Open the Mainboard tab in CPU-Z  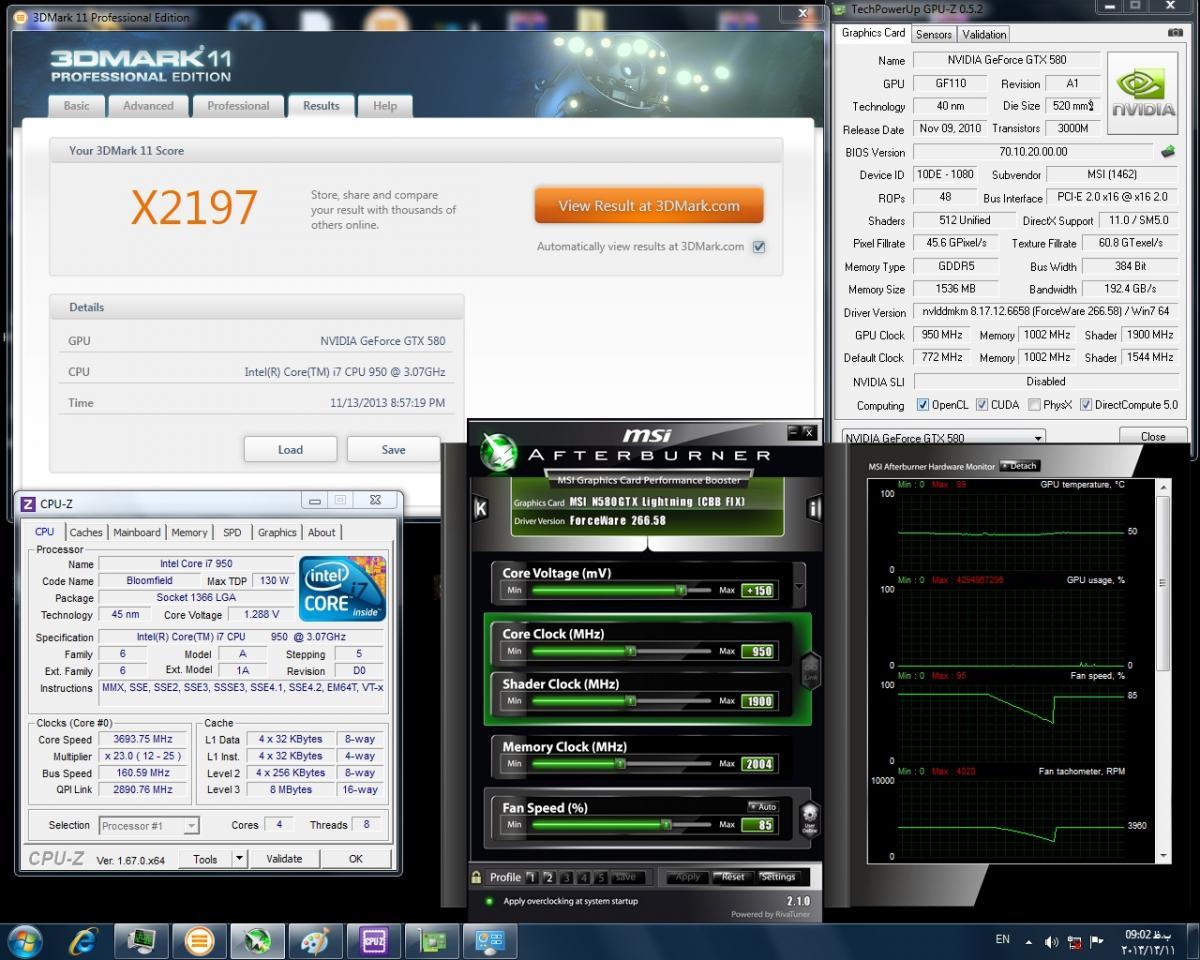(137, 532)
